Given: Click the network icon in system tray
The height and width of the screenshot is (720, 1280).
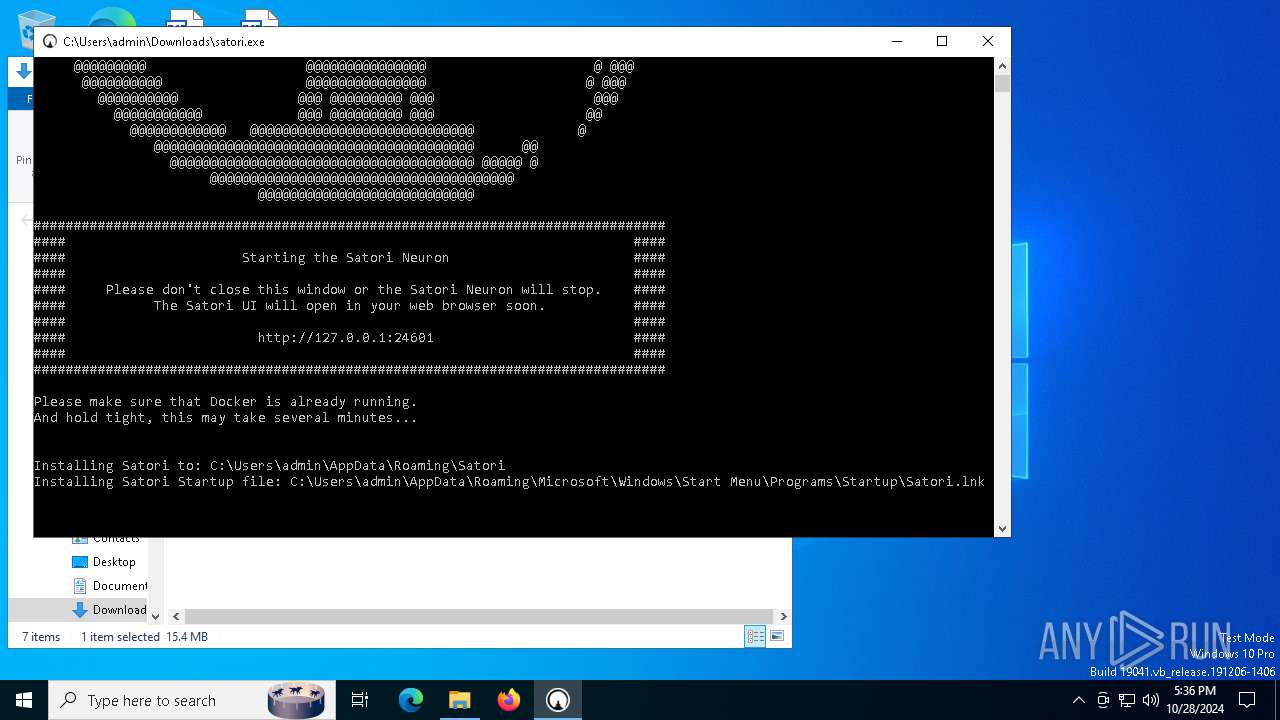Looking at the screenshot, I should pyautogui.click(x=1126, y=700).
